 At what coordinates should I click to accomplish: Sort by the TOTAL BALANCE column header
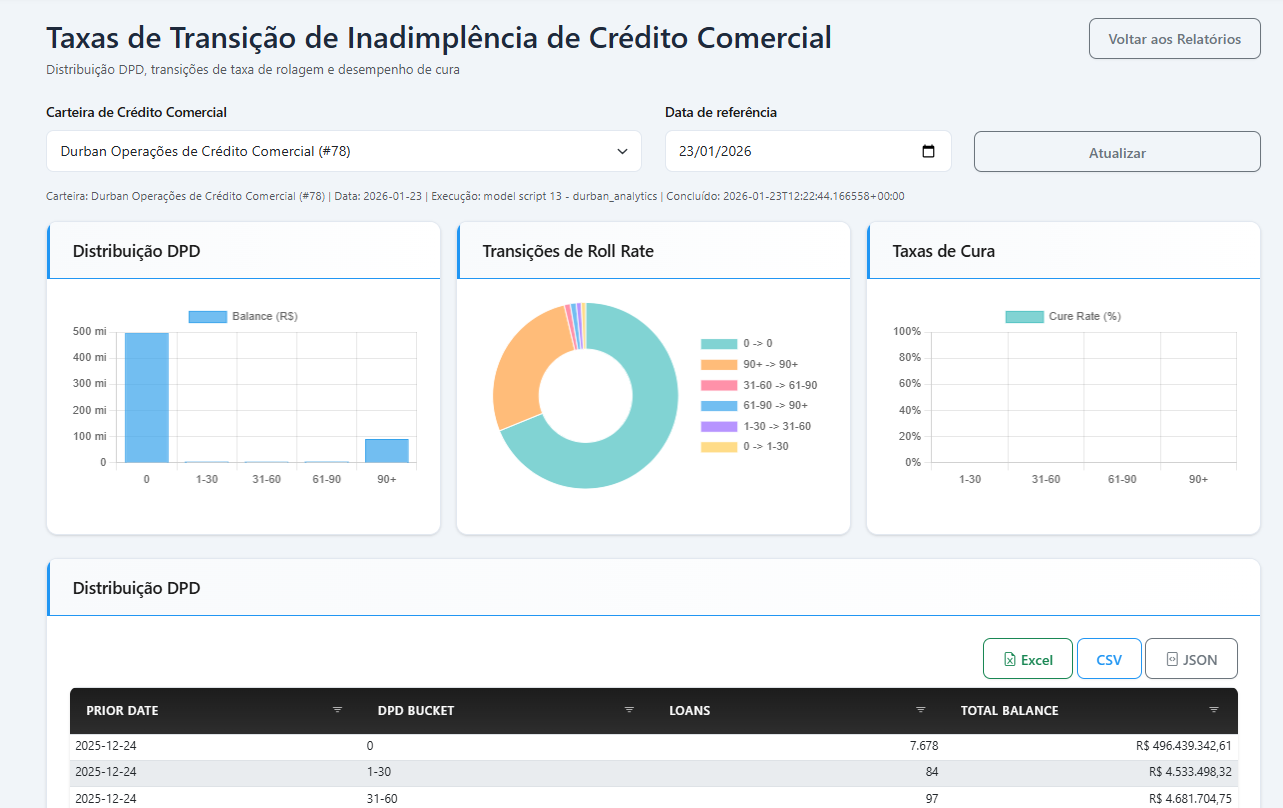click(1009, 711)
